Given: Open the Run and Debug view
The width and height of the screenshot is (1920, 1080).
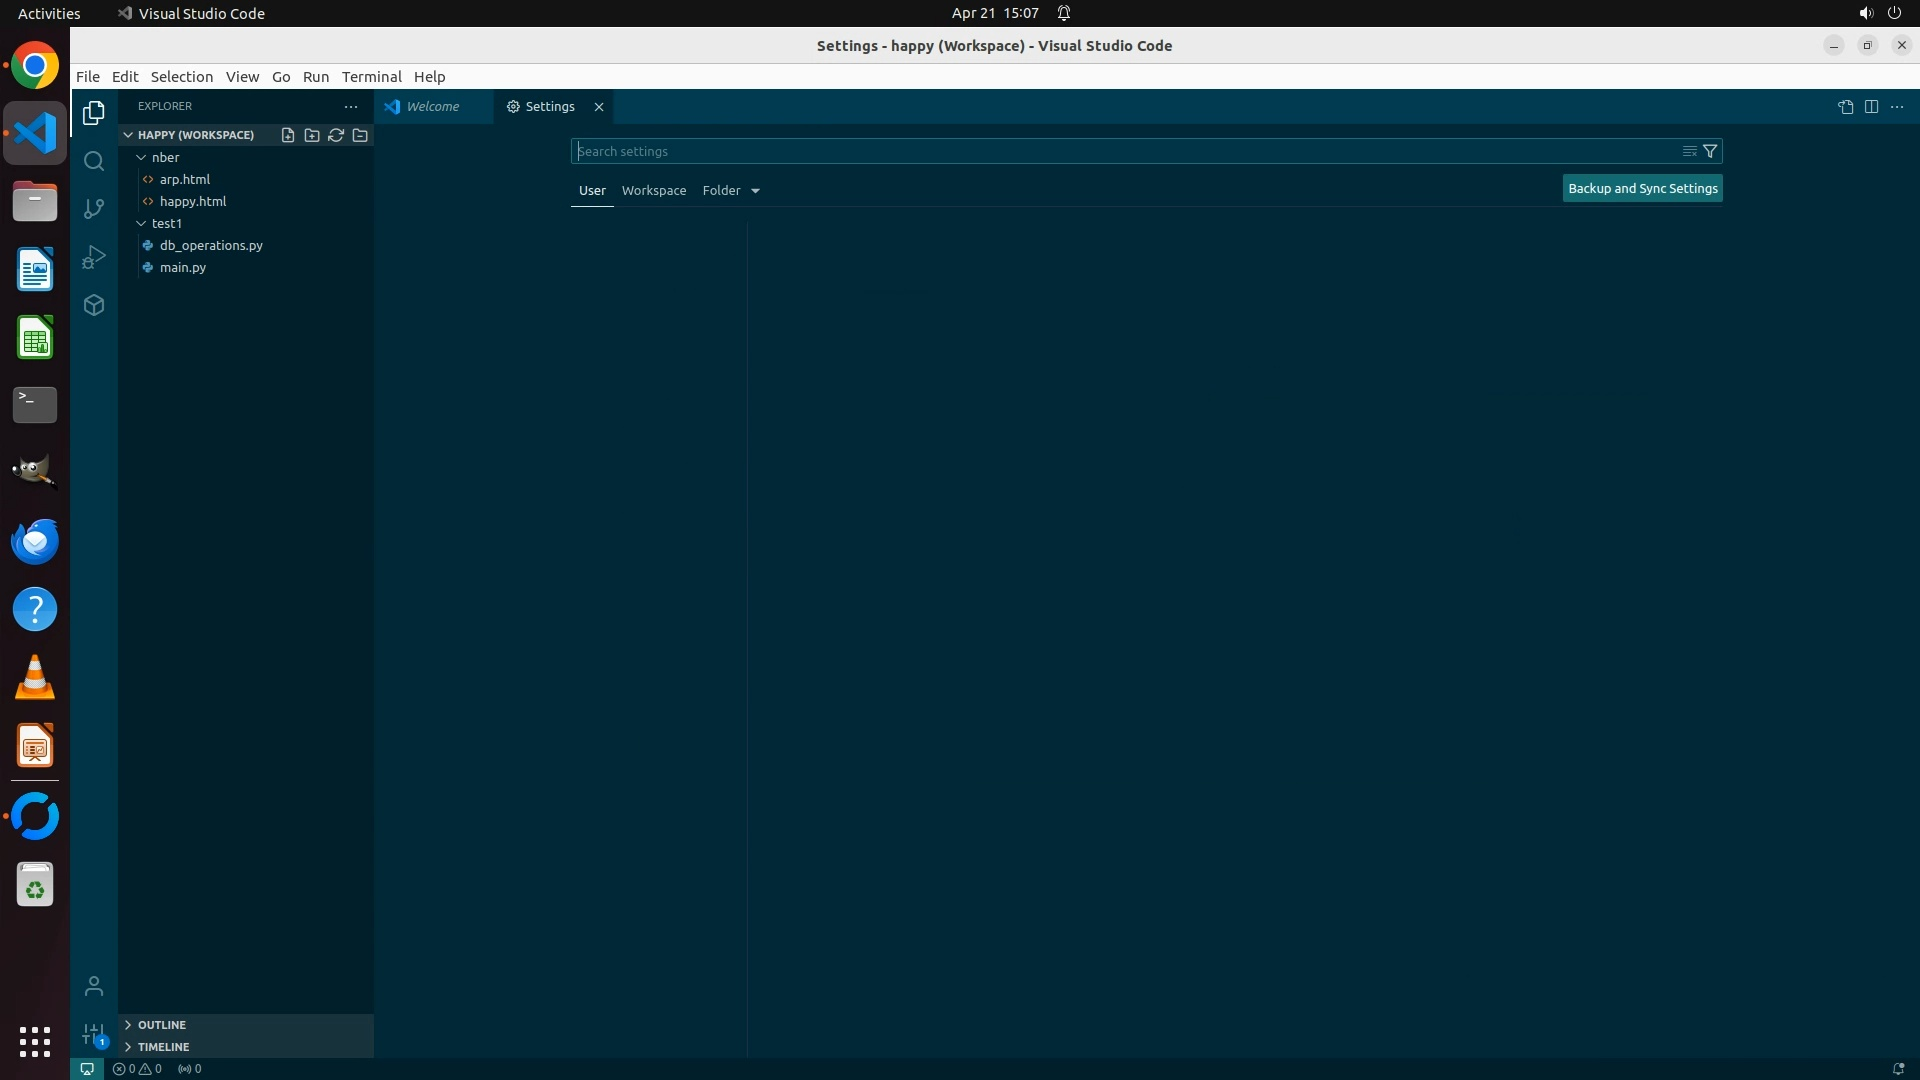Looking at the screenshot, I should [x=94, y=257].
